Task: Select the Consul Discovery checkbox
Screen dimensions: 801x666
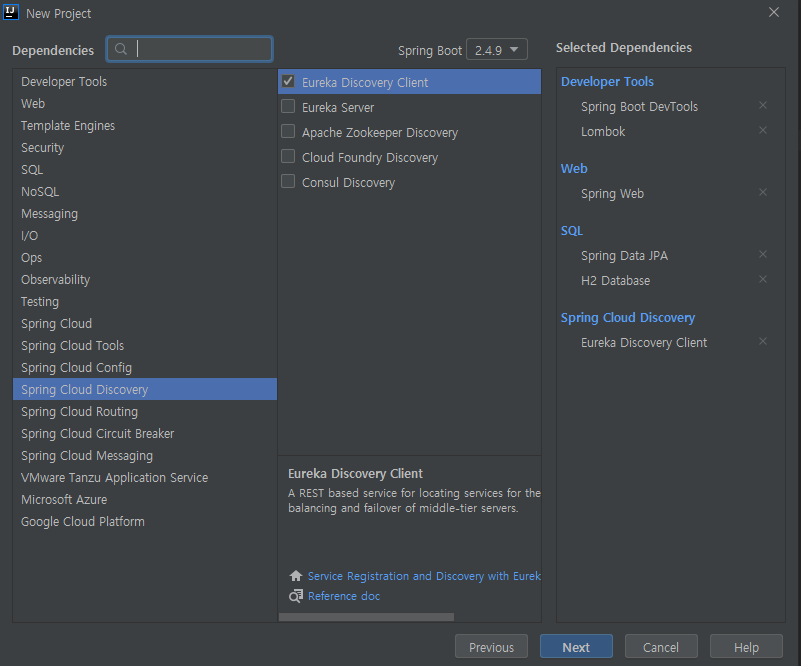Action: (x=288, y=181)
